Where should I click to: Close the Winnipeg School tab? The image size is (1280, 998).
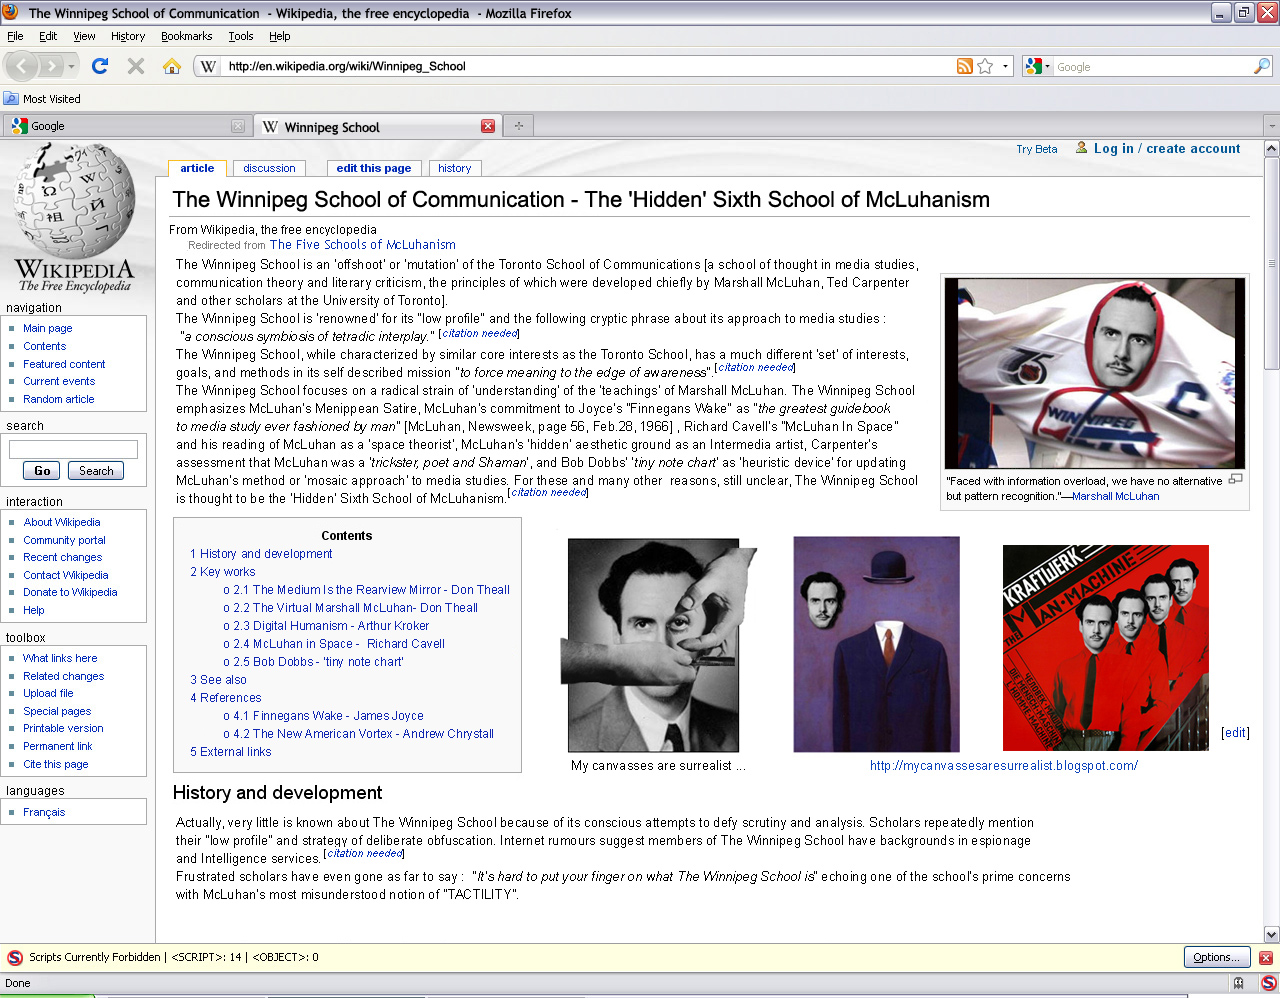tap(488, 126)
